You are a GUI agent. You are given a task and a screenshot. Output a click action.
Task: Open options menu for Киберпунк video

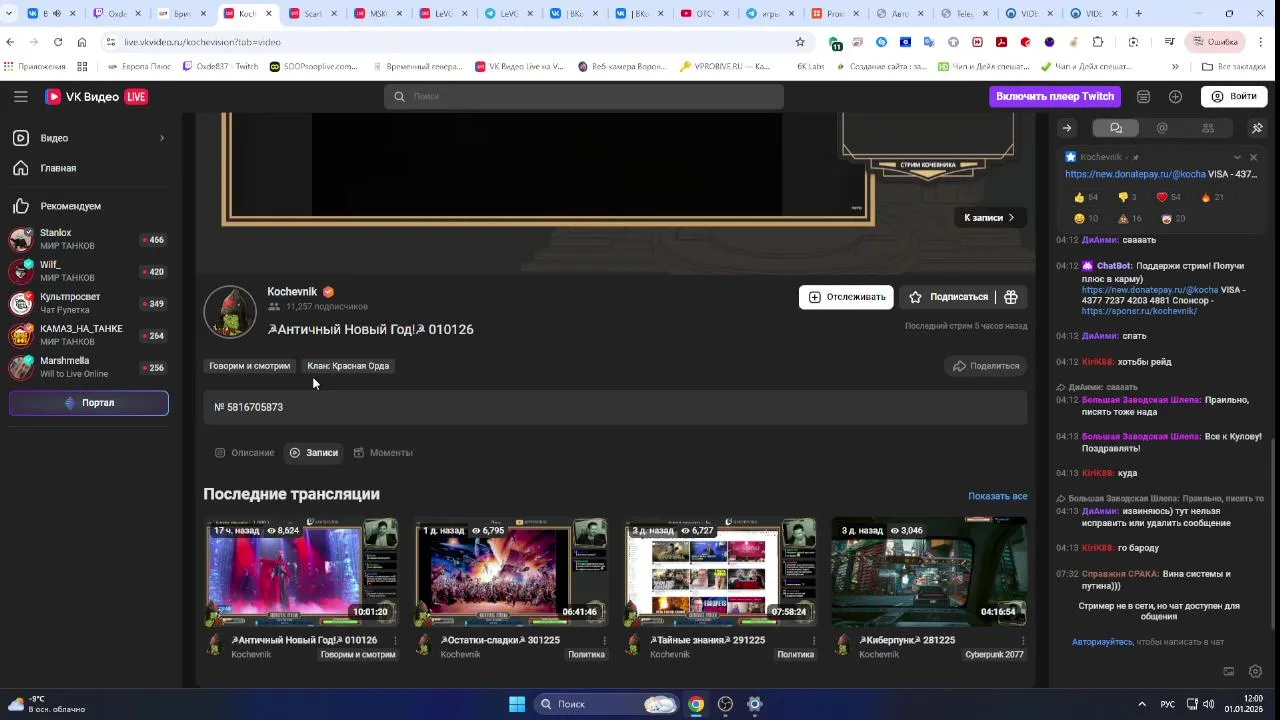tap(1022, 641)
